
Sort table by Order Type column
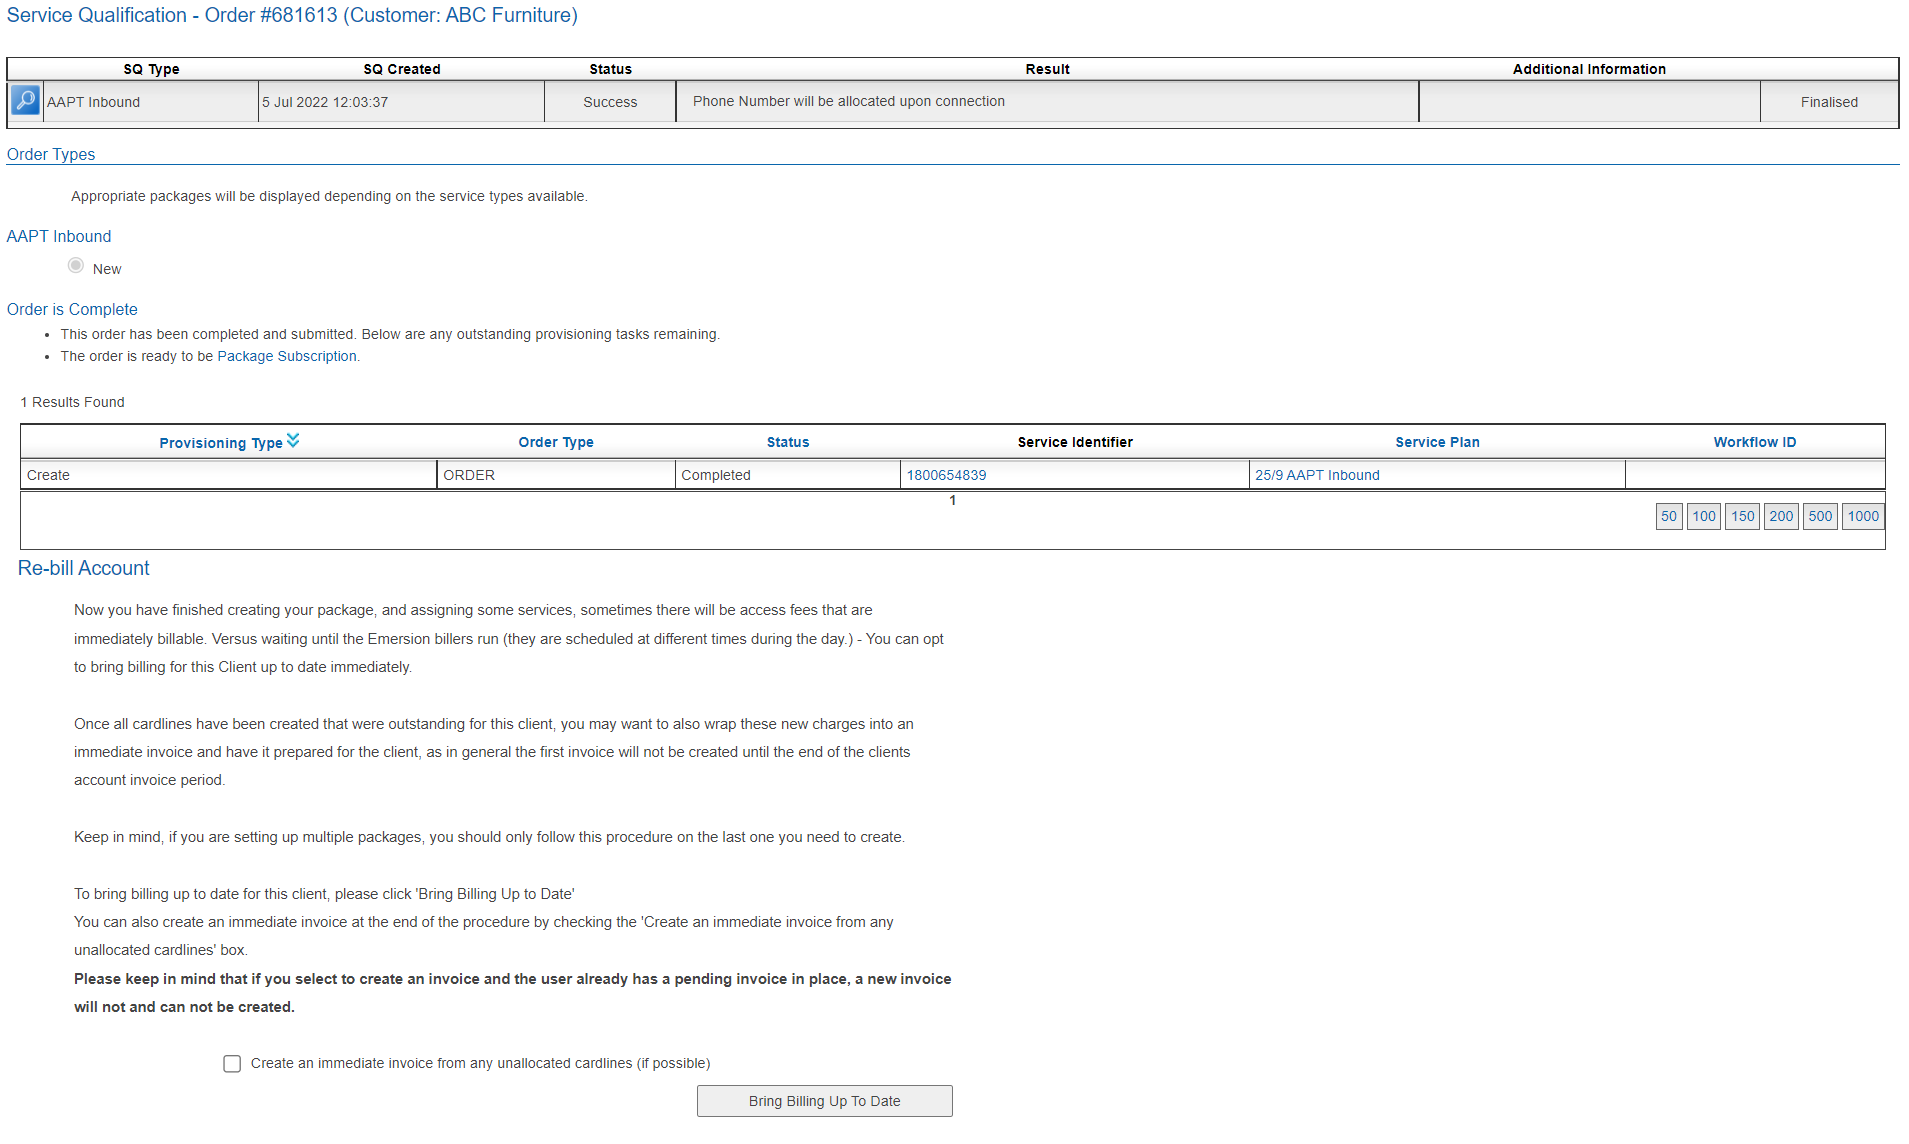tap(556, 442)
